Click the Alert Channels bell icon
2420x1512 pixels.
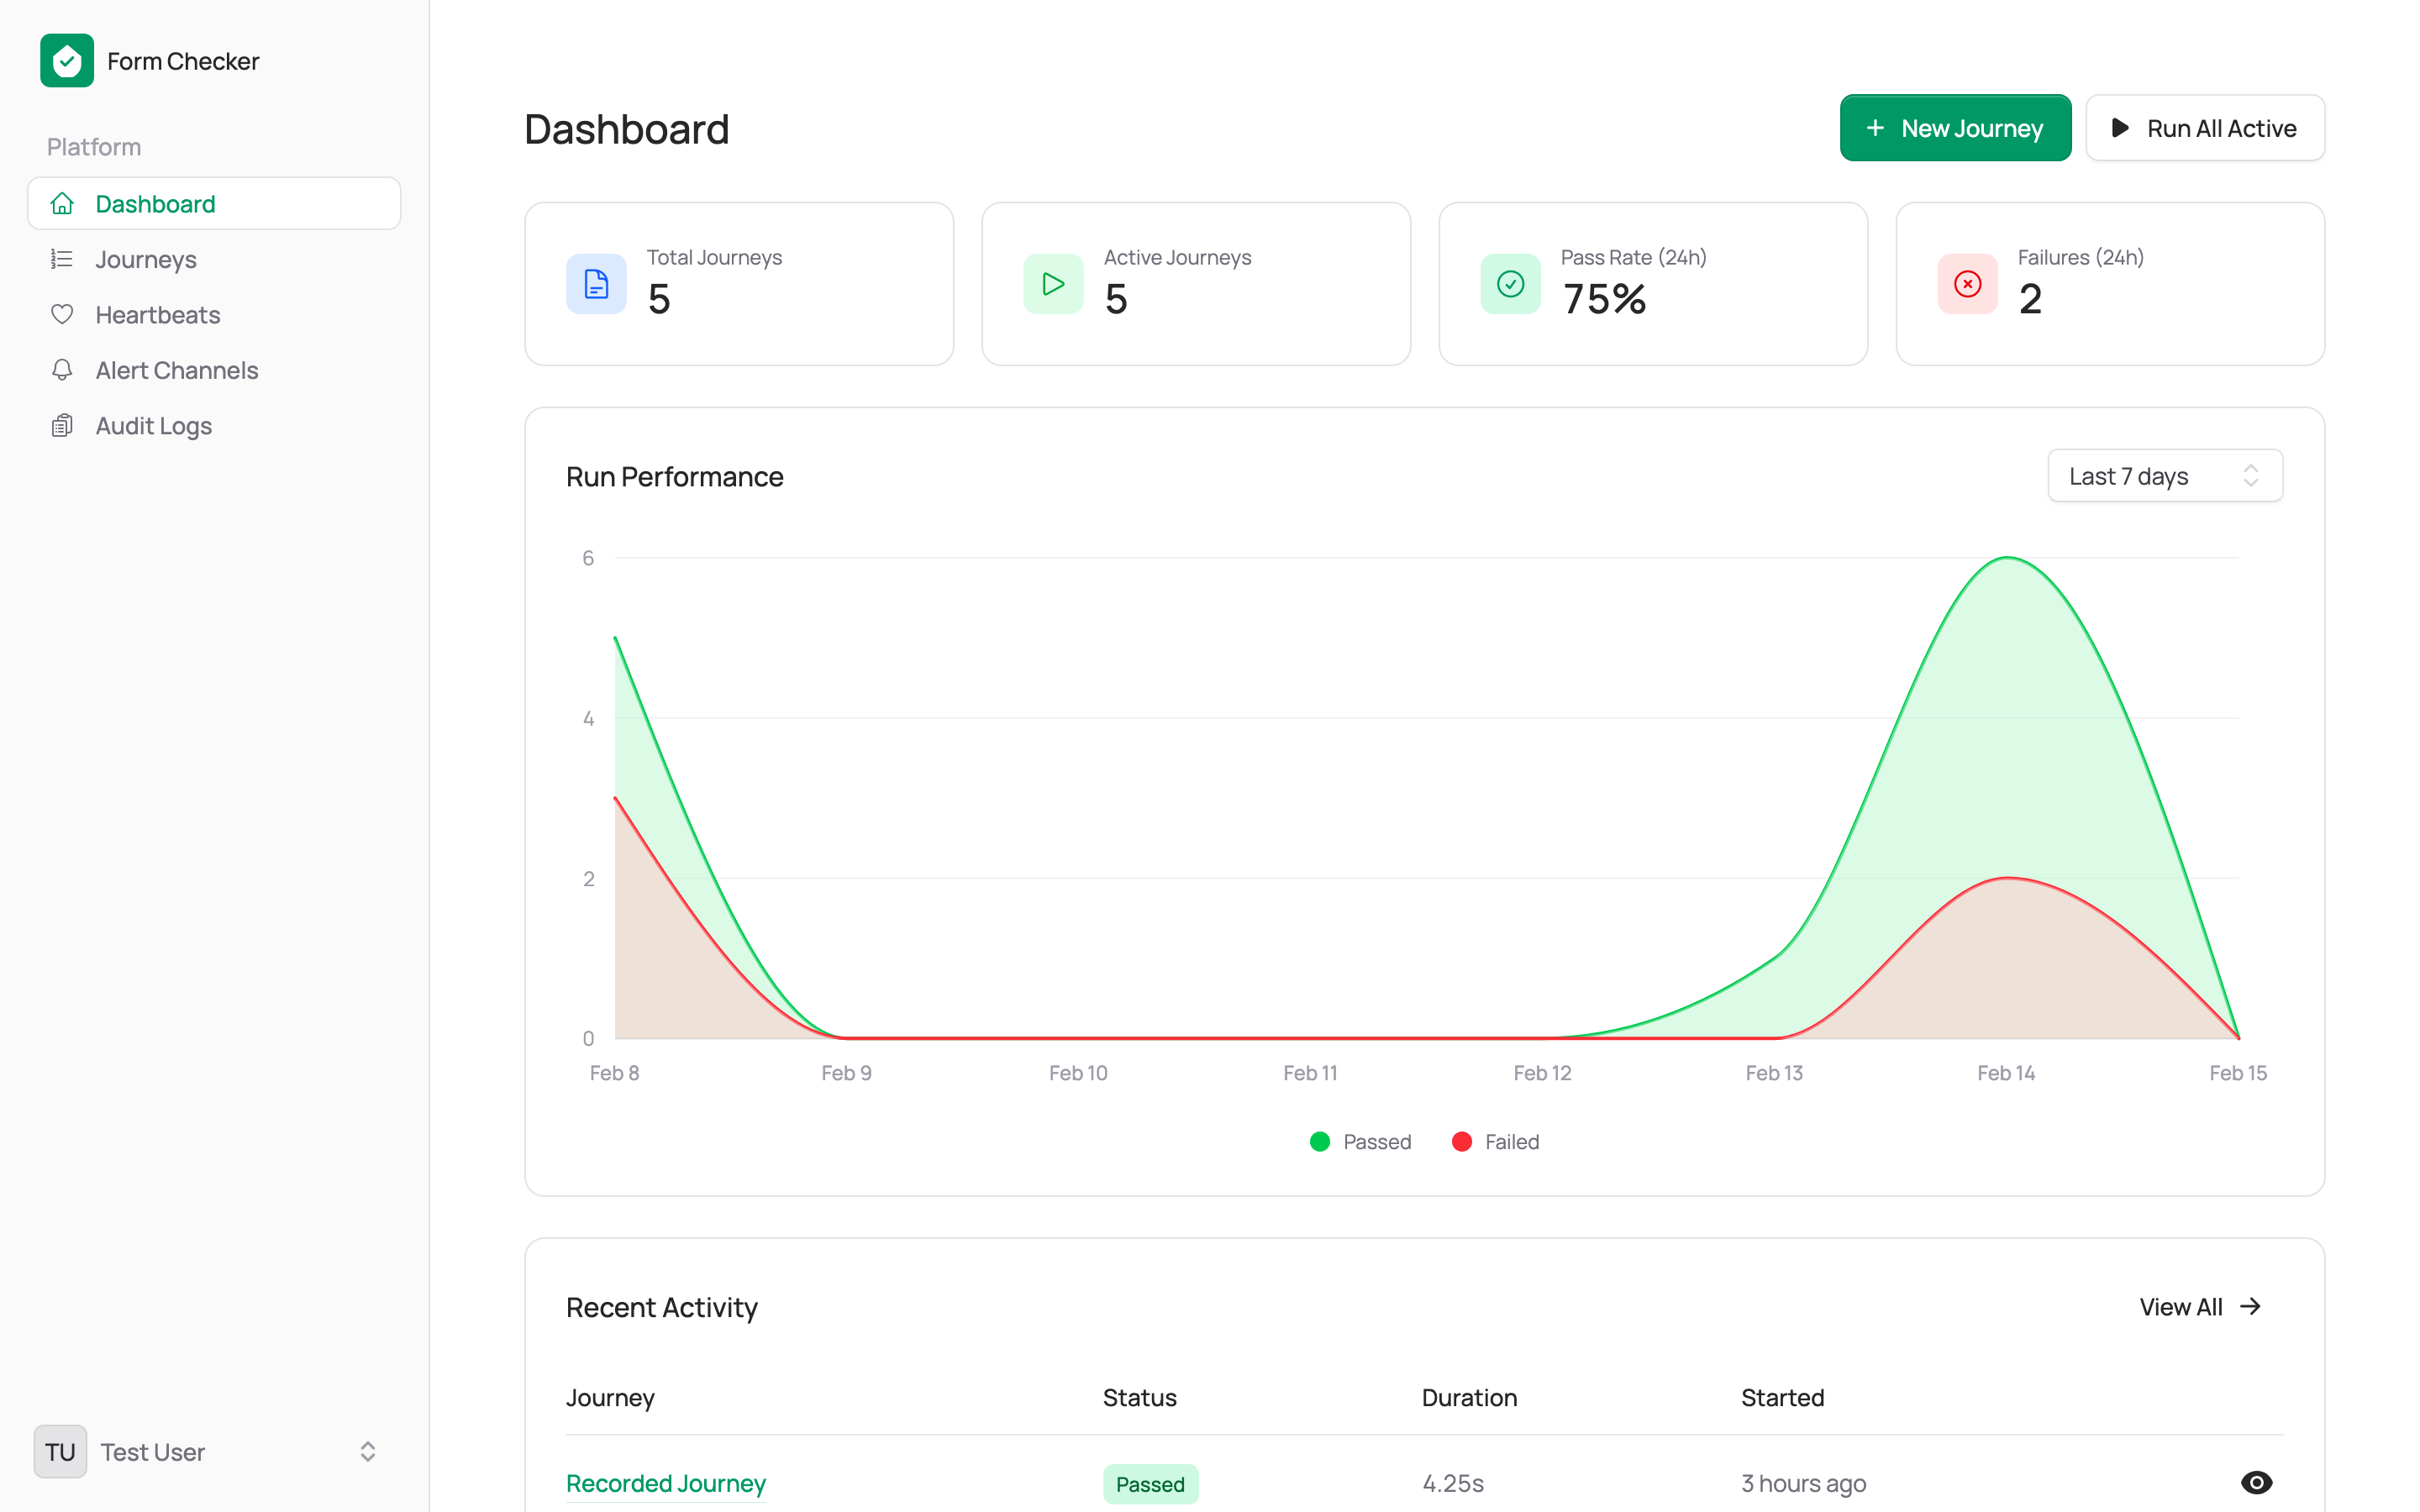coord(62,369)
